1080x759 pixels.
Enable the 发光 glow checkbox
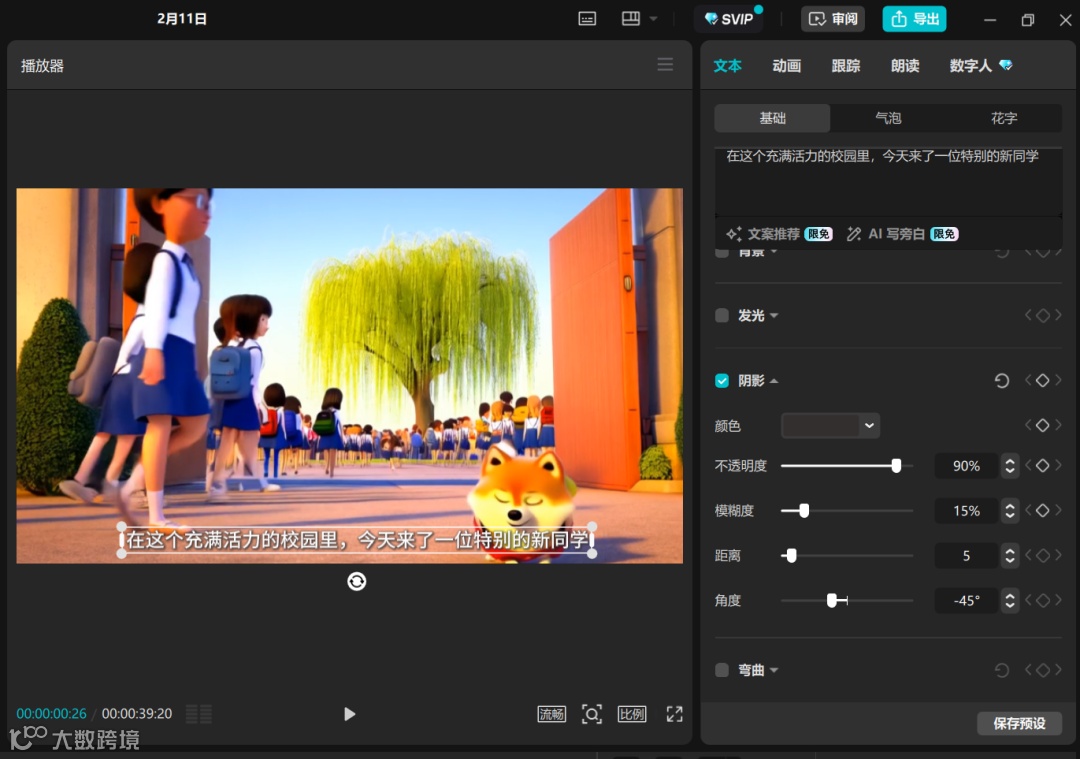722,315
